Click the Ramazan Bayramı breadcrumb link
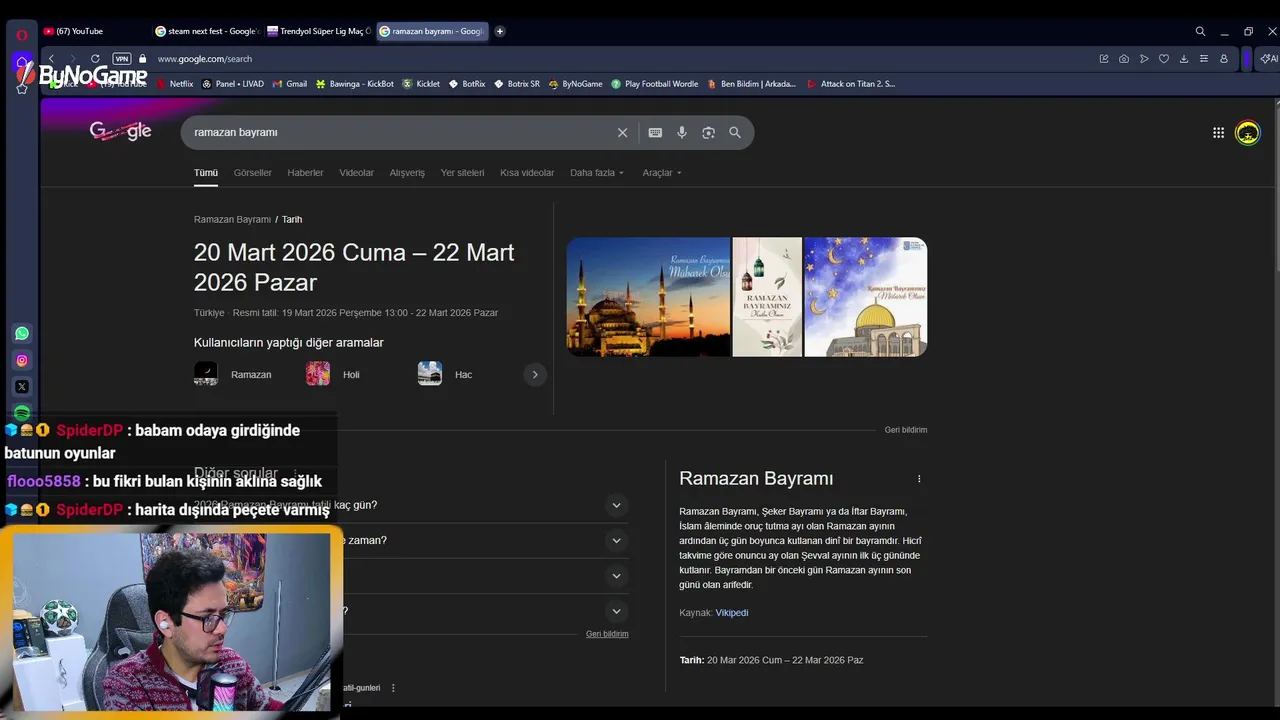 coord(232,219)
